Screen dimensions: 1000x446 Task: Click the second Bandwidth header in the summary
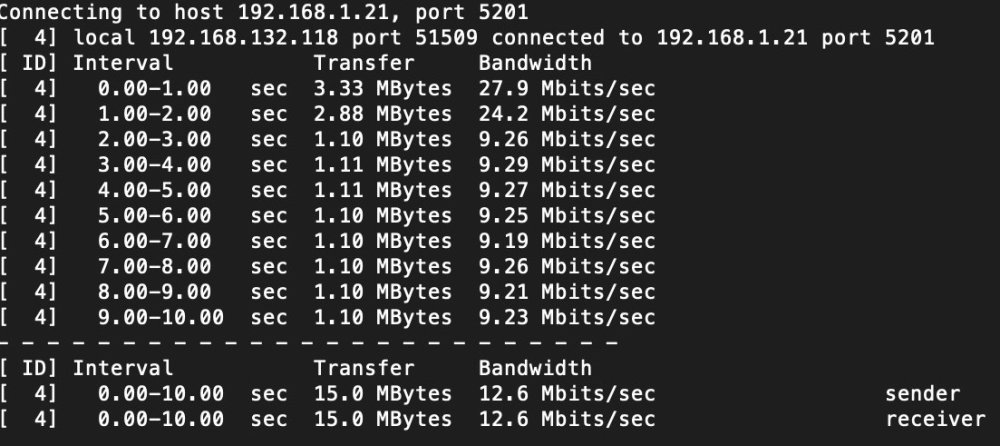point(535,368)
